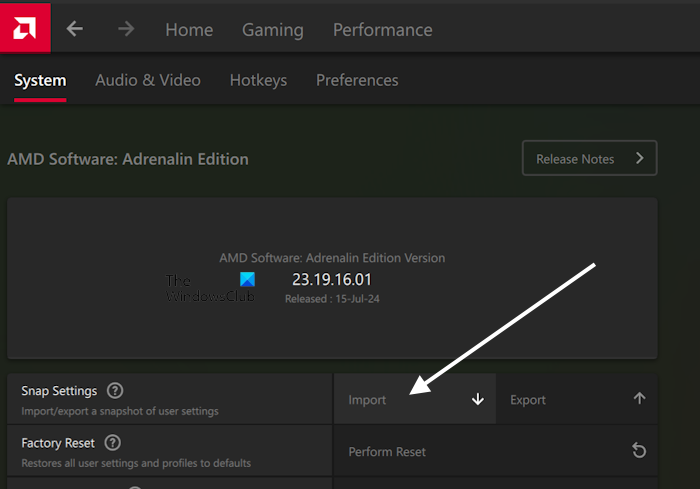Open the Performance menu
The width and height of the screenshot is (700, 489).
tap(382, 30)
